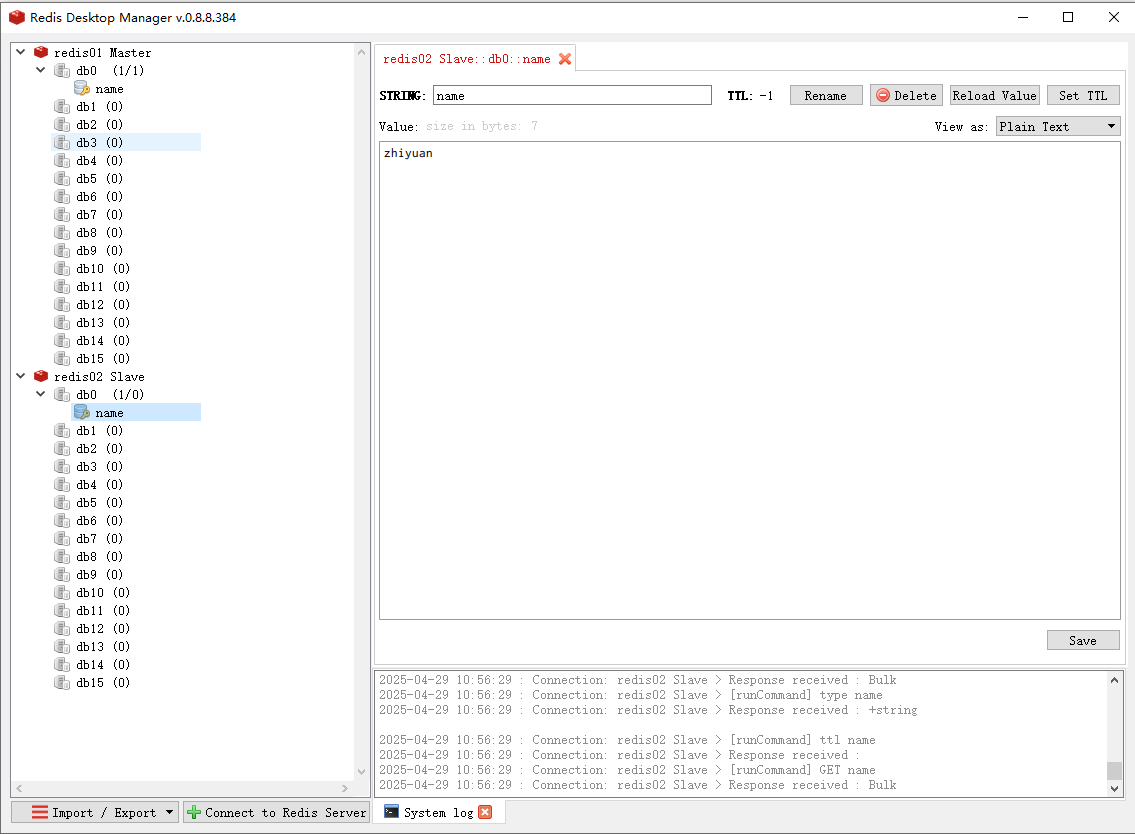Collapse the redis01 Master tree node
This screenshot has width=1135, height=834.
click(x=20, y=52)
